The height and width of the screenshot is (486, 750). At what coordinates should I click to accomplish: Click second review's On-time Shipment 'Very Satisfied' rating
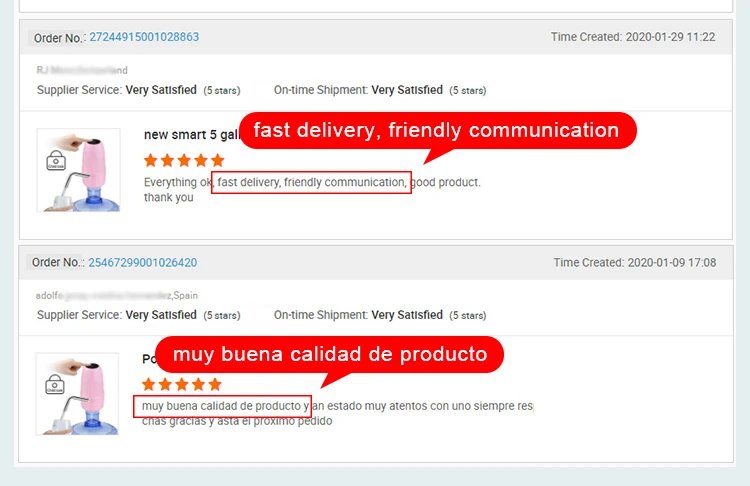[407, 315]
